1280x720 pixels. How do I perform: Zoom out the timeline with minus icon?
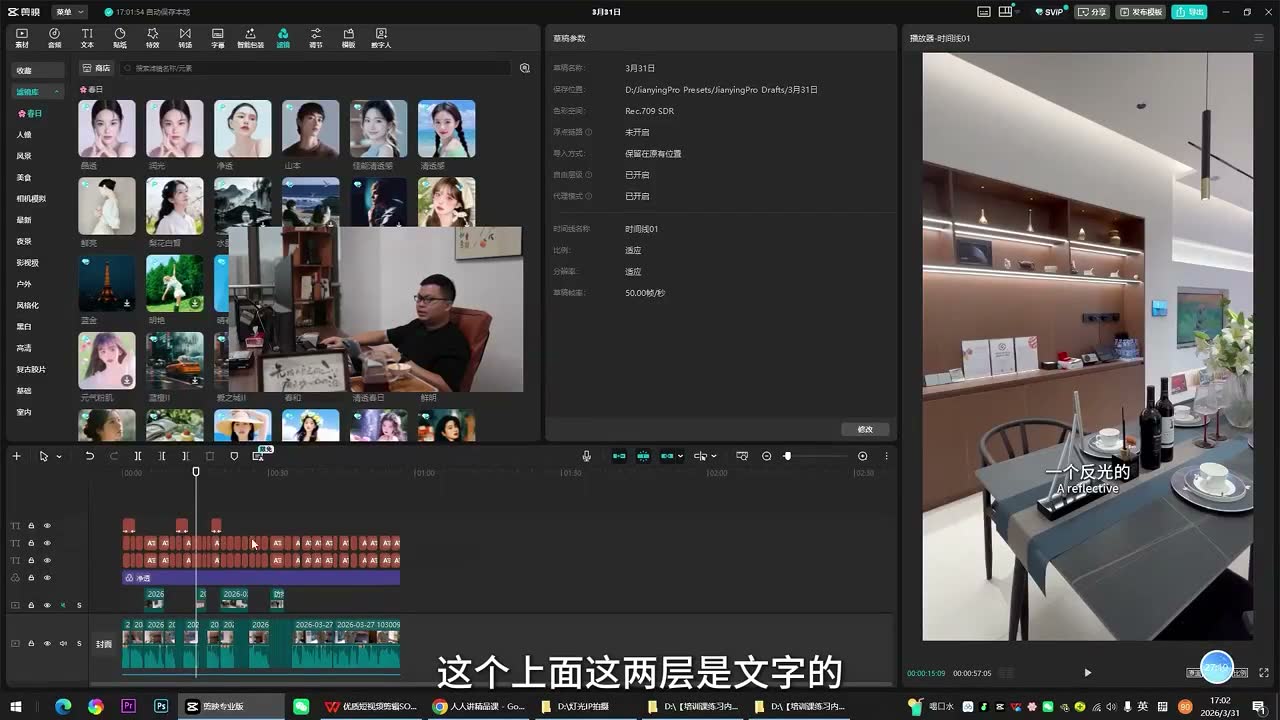(x=767, y=456)
